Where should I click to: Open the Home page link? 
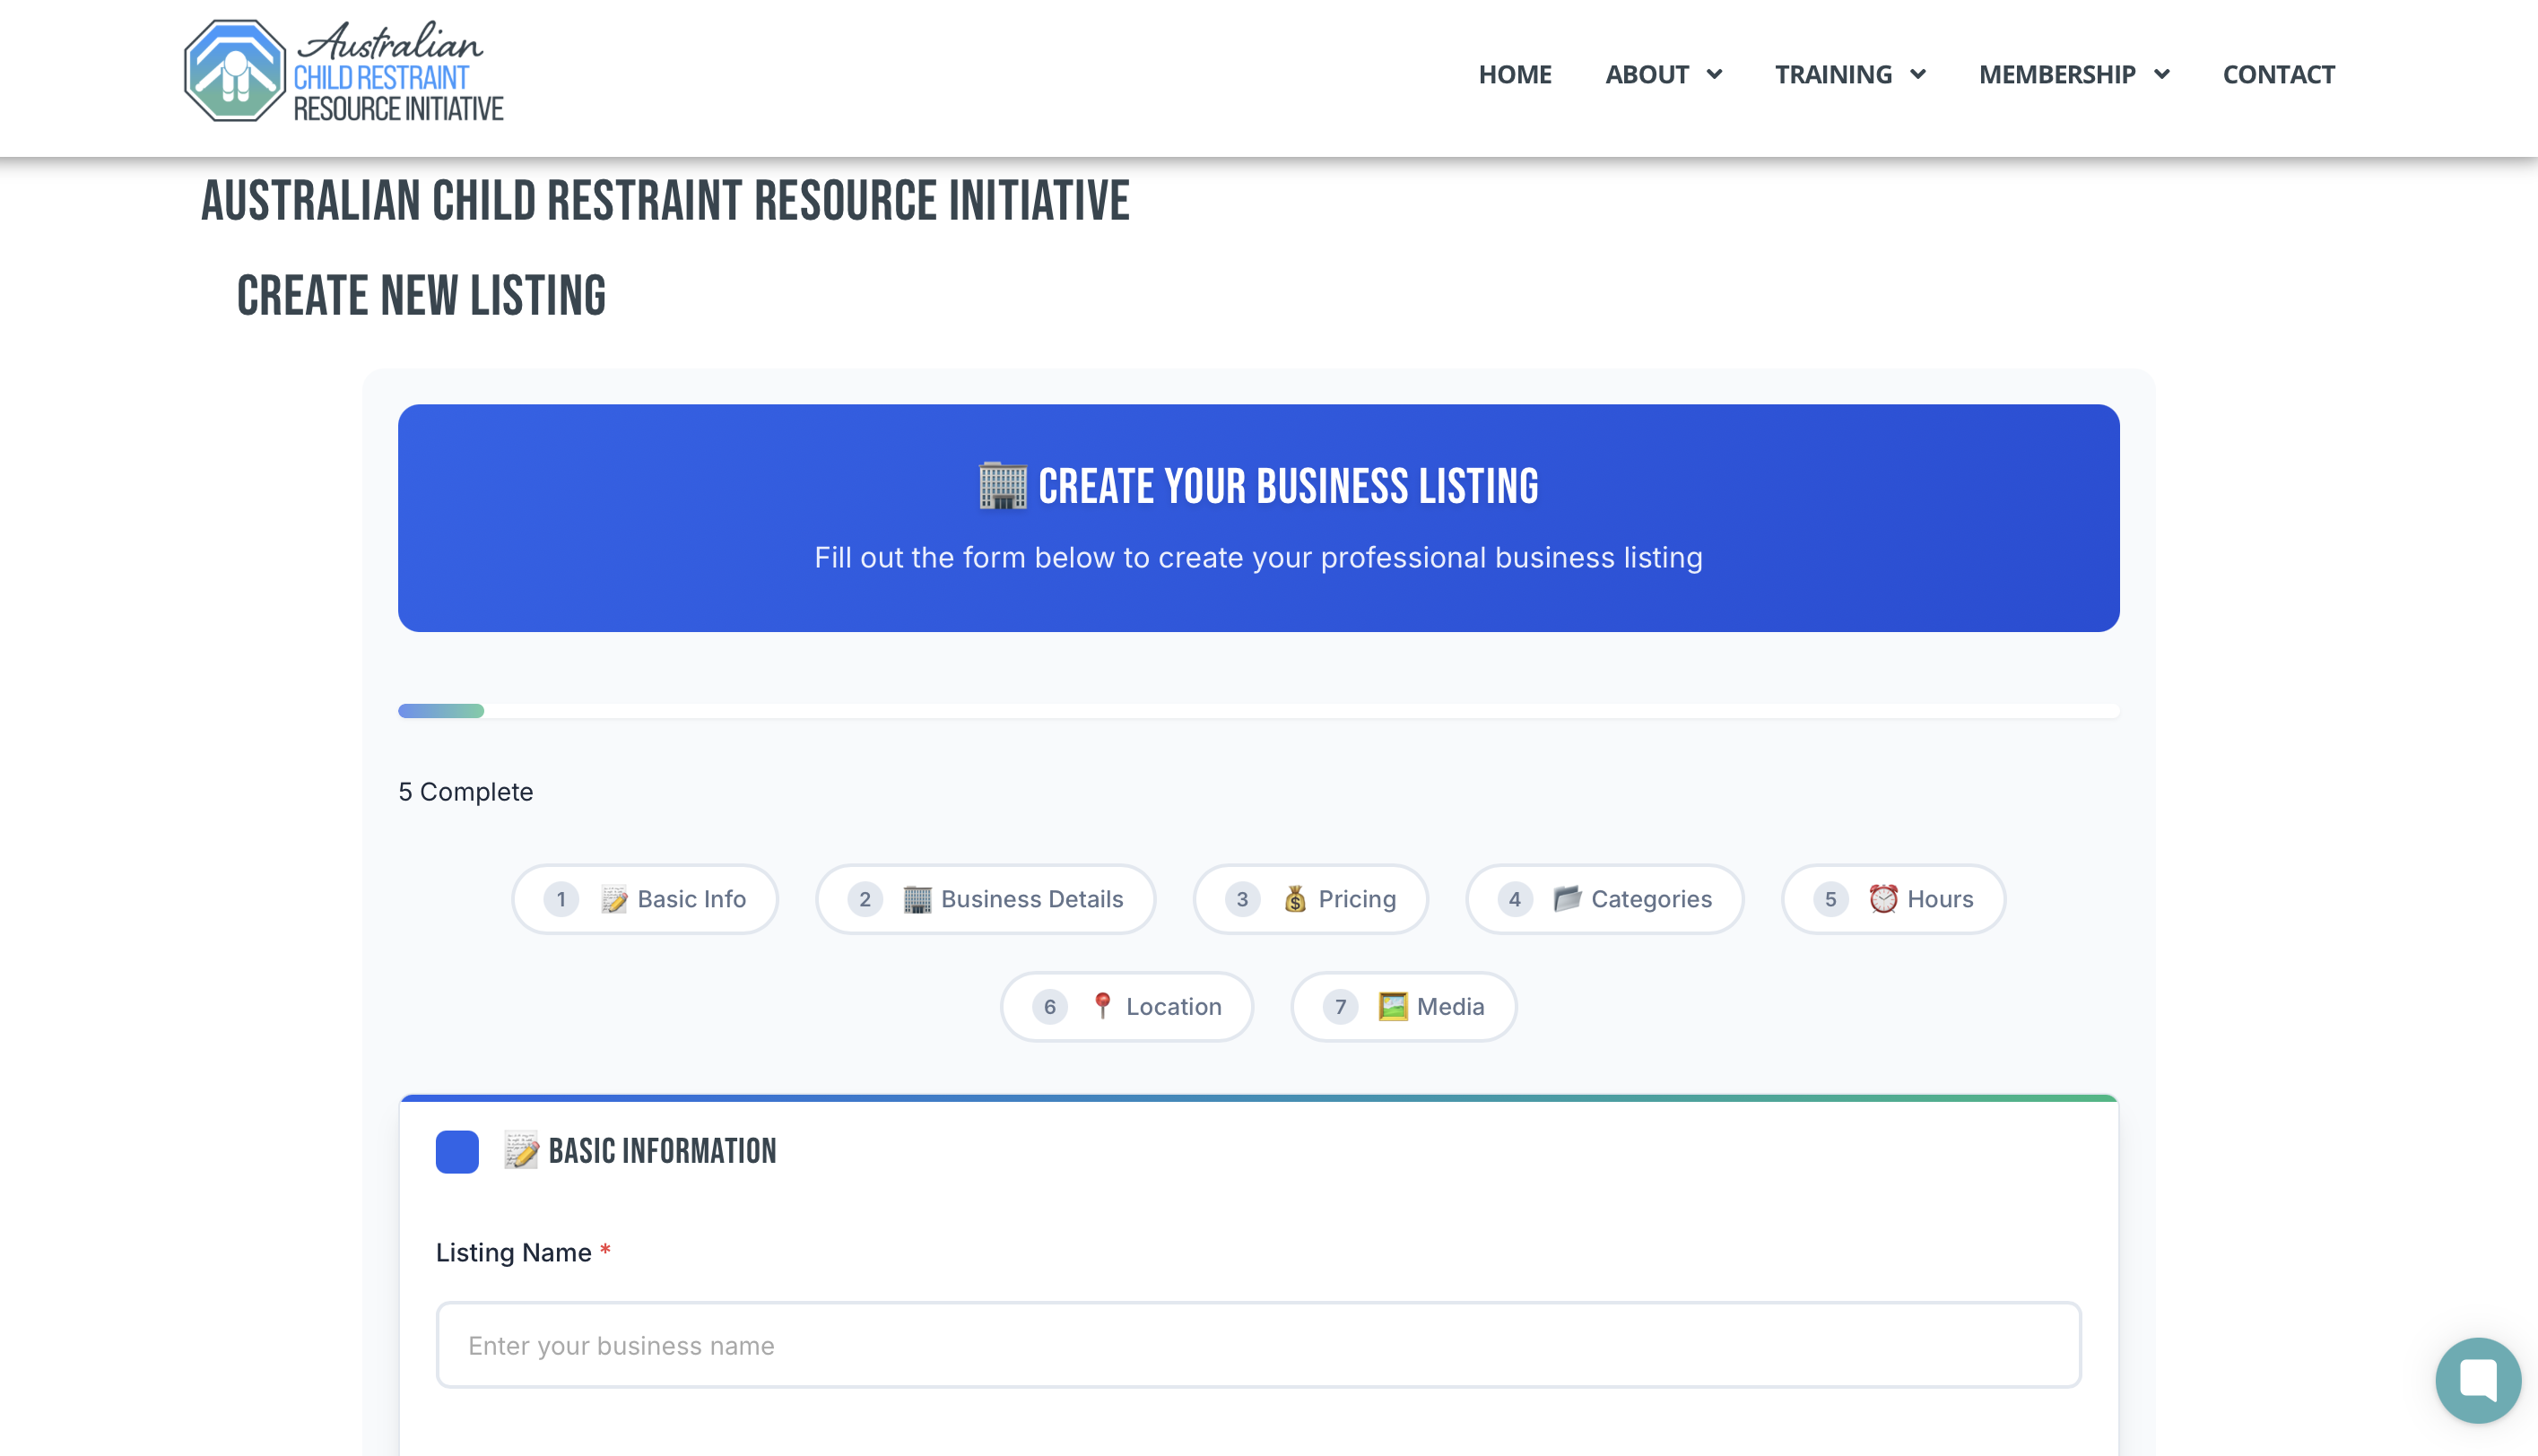click(1515, 75)
